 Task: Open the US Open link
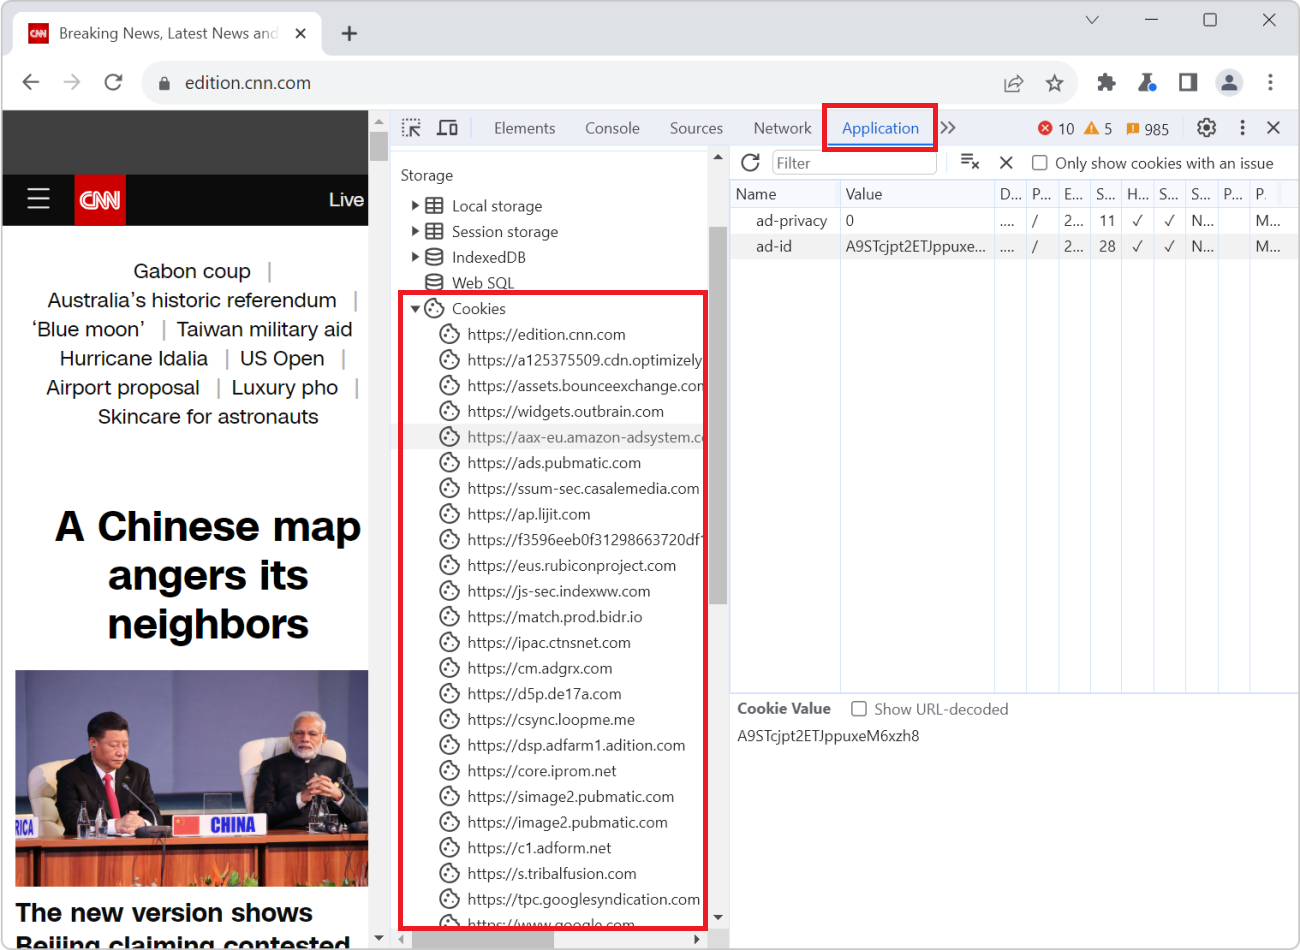click(282, 358)
